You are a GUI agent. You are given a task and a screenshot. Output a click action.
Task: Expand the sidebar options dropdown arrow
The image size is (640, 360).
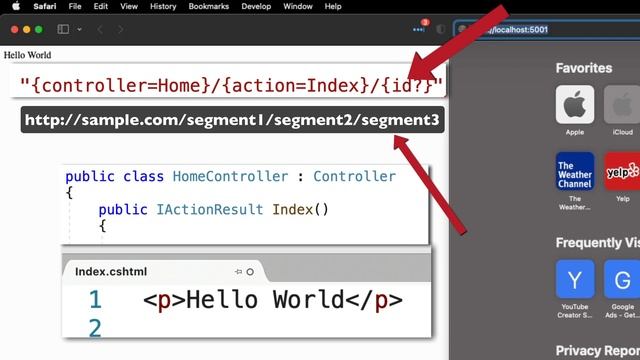click(79, 29)
